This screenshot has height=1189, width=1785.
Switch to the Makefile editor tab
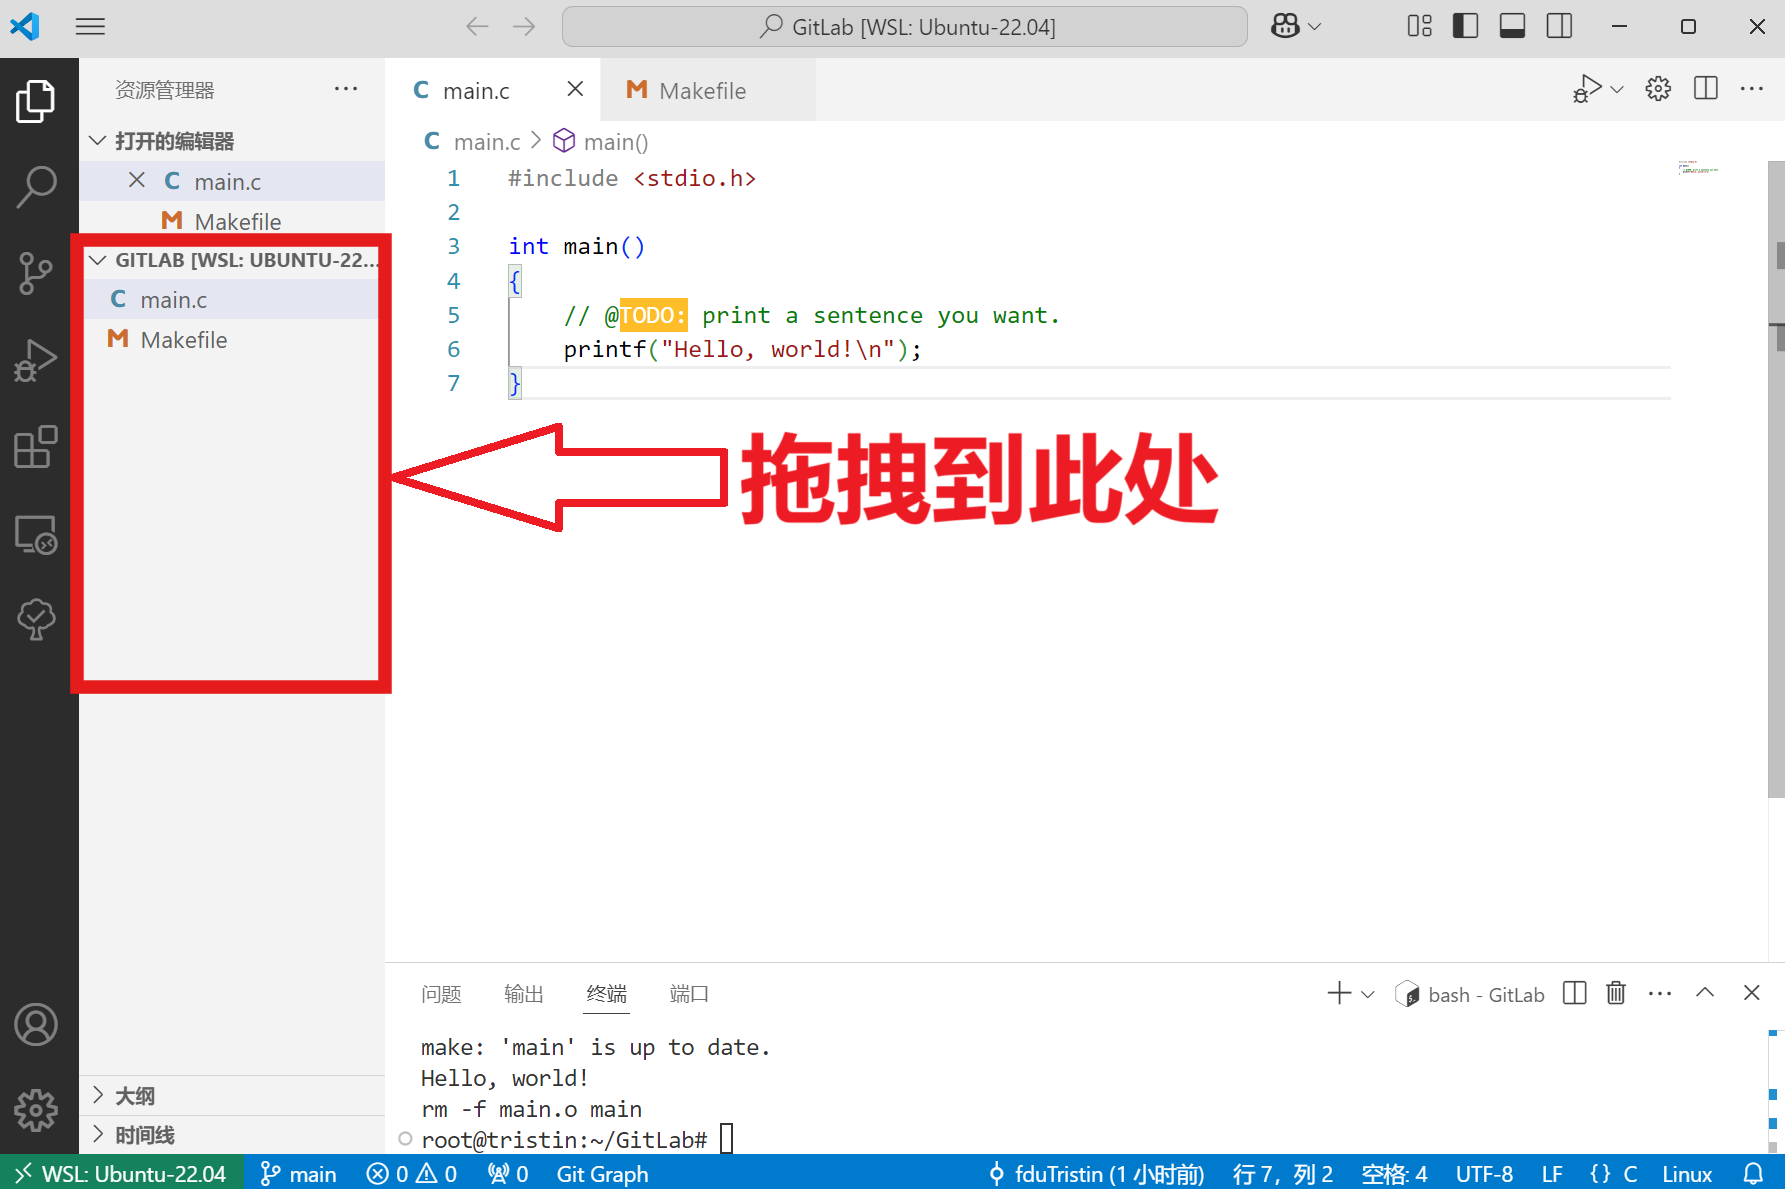click(701, 91)
